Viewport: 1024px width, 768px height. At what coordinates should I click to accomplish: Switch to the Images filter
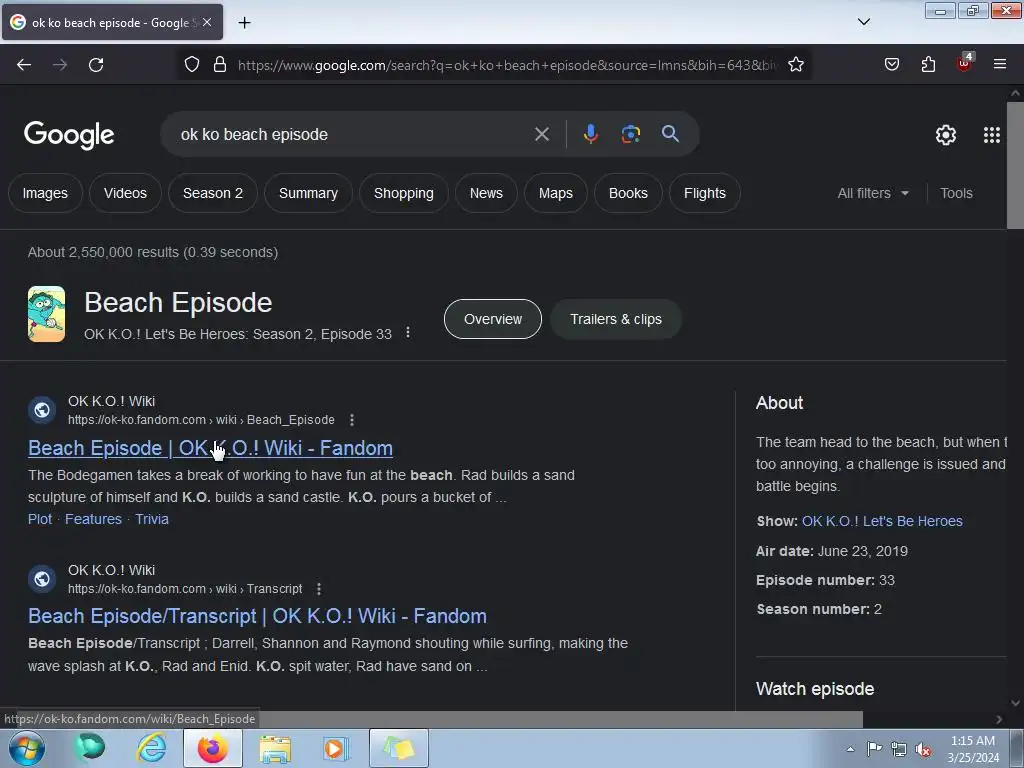click(45, 193)
